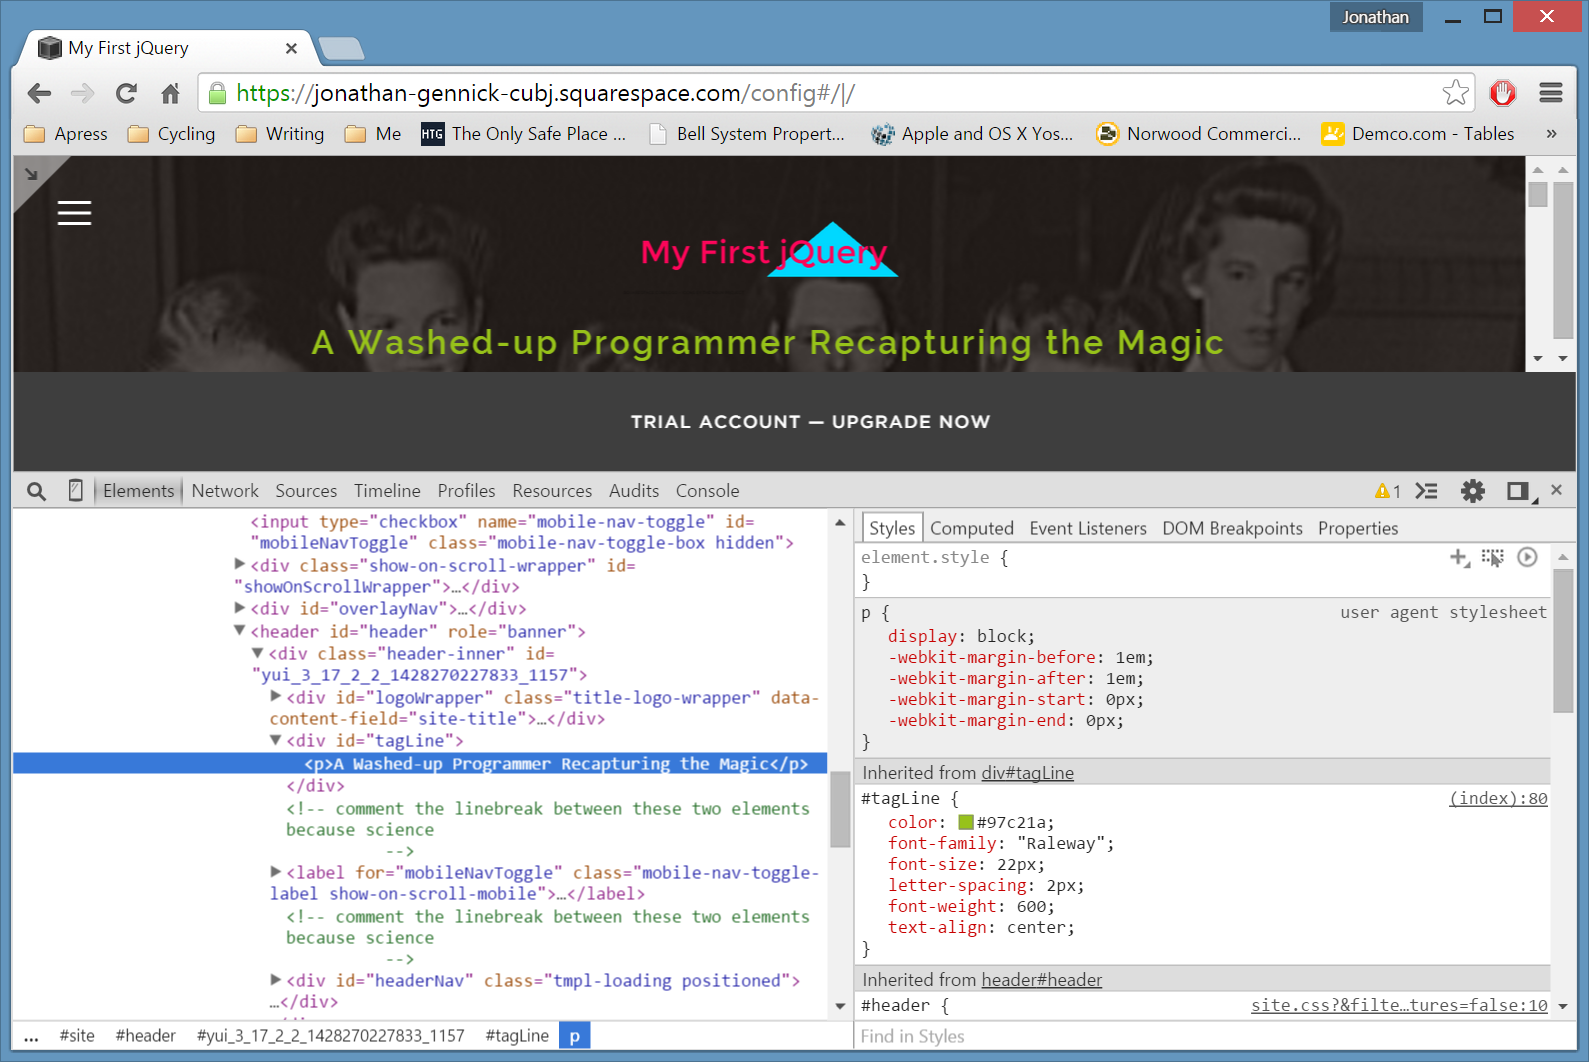1589x1062 pixels.
Task: Click the Trial Account Upgrade Now banner
Action: tap(810, 422)
